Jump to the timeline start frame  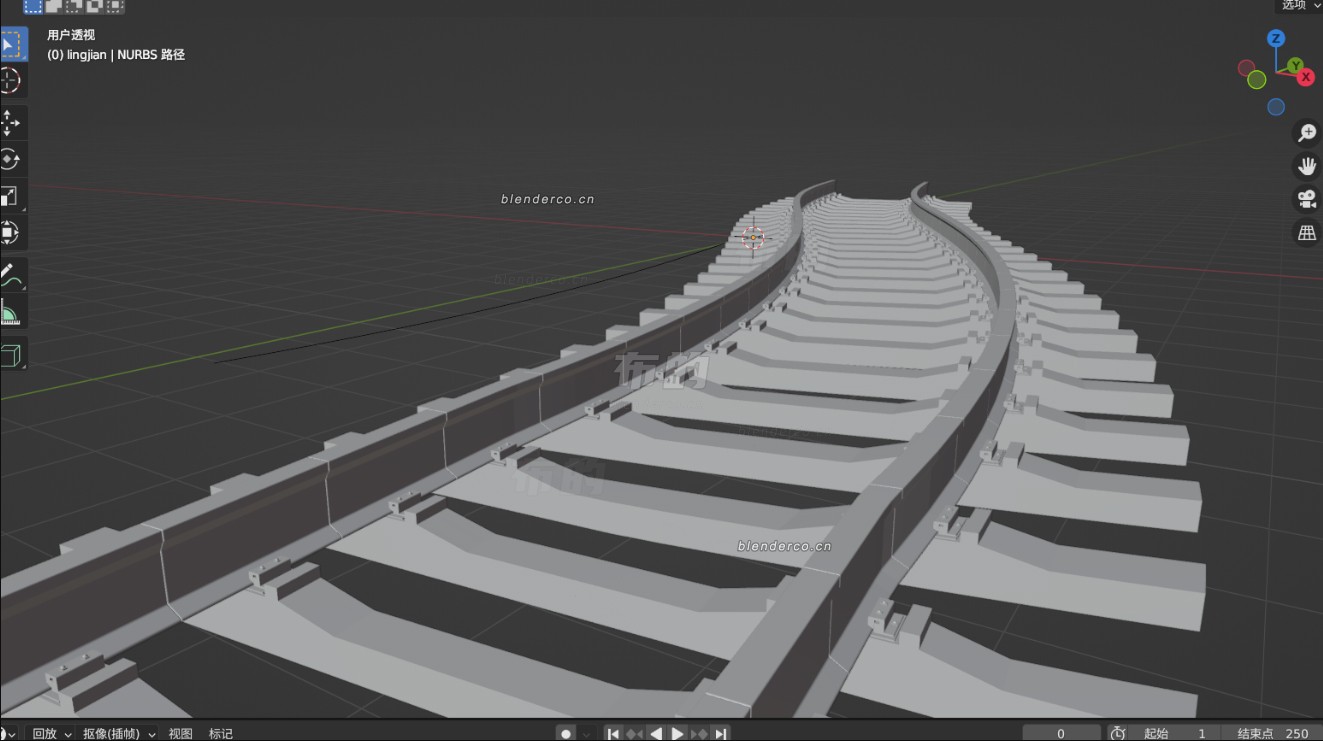614,733
